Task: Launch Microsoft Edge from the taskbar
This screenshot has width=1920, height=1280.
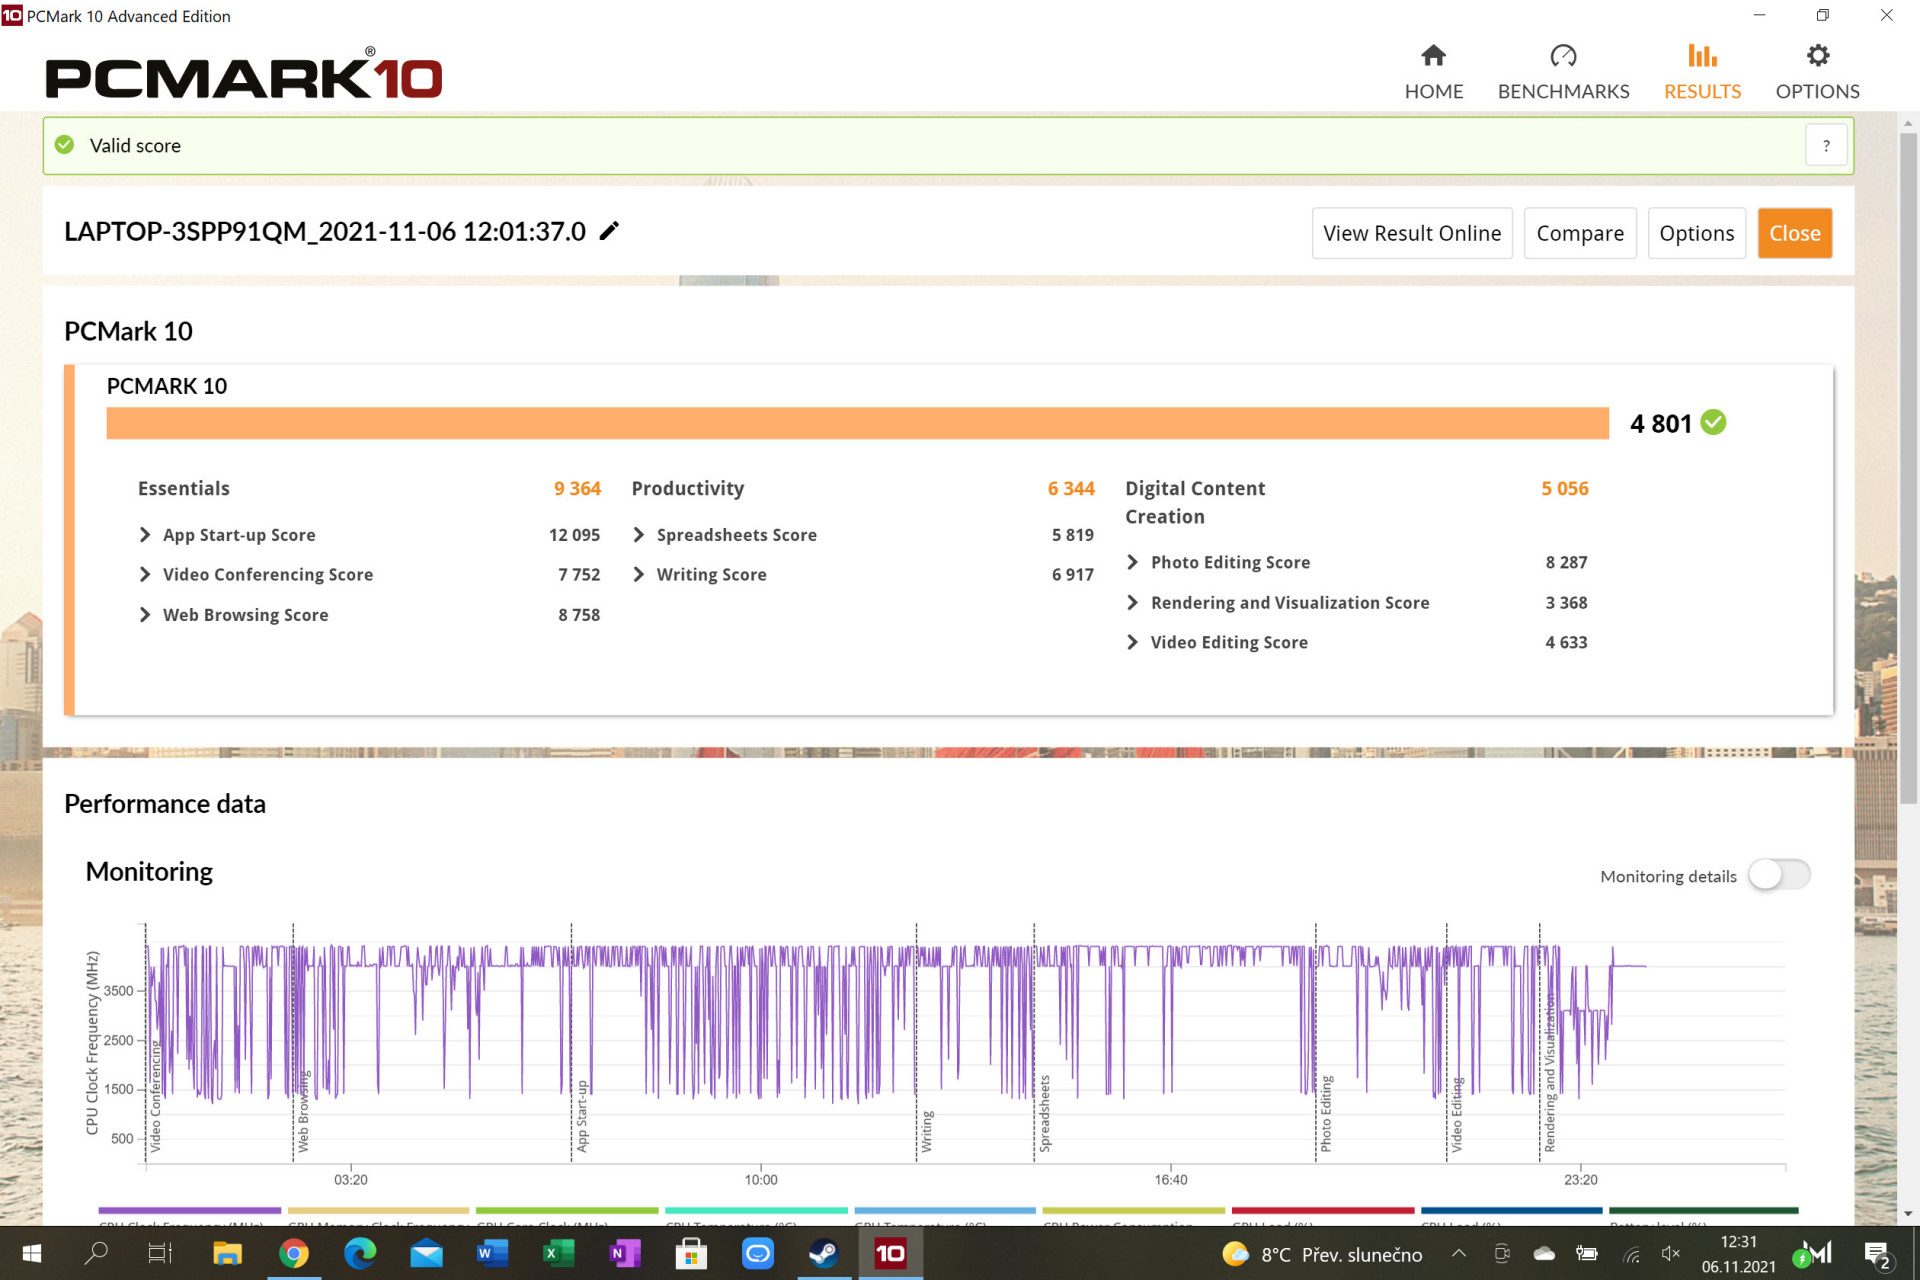Action: point(360,1253)
